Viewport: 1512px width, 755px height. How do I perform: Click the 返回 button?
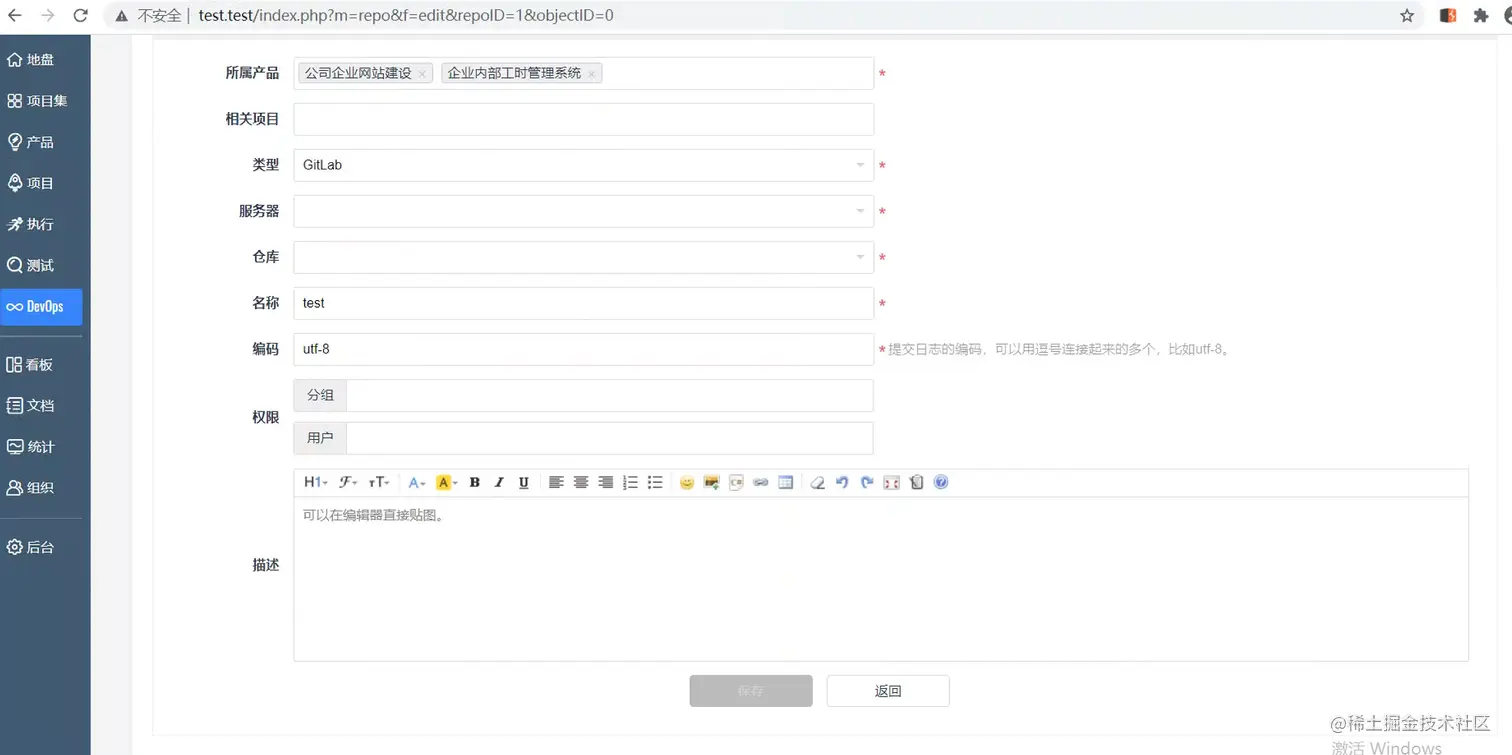888,691
